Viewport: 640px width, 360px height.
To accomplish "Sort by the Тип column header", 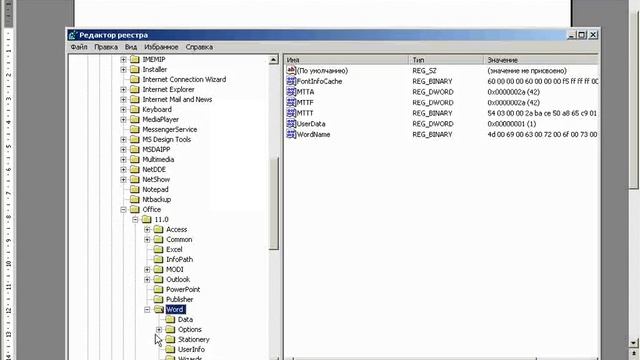I will click(x=446, y=60).
